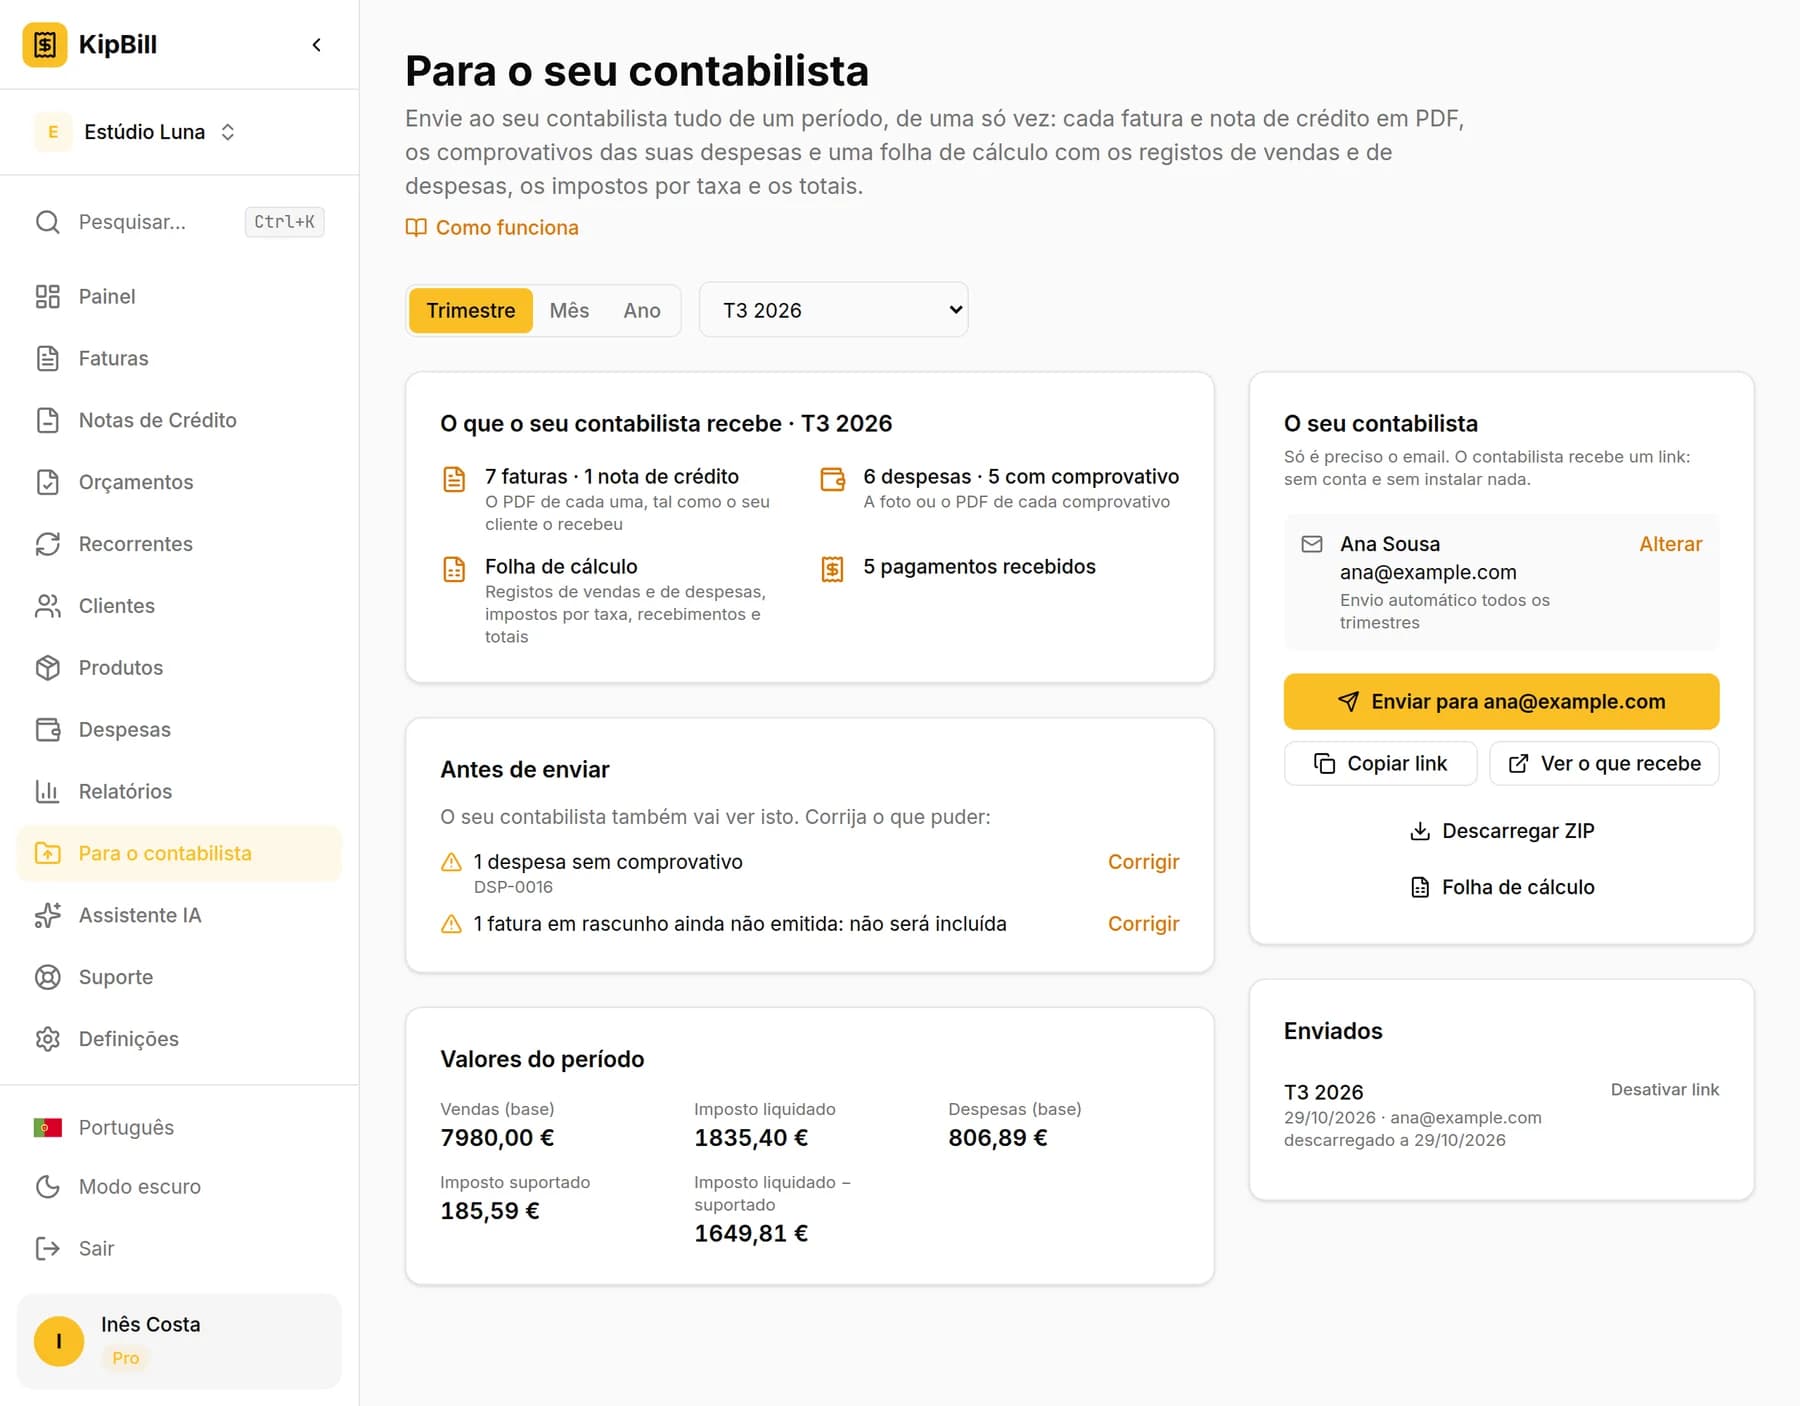Click the 5 pagamentos recebidos icon
Screen dimensions: 1800x1406
pyautogui.click(x=832, y=569)
